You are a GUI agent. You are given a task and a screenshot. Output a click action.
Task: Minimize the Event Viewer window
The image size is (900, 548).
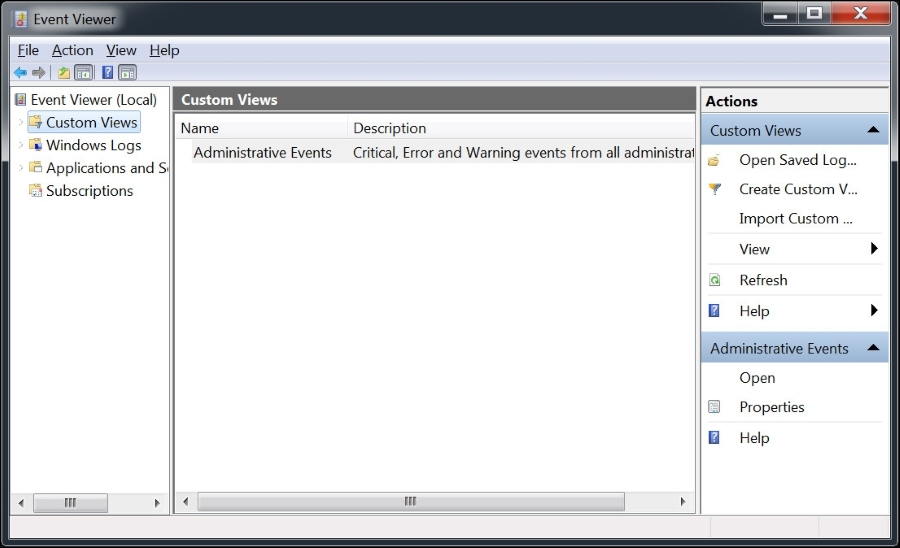pyautogui.click(x=780, y=14)
